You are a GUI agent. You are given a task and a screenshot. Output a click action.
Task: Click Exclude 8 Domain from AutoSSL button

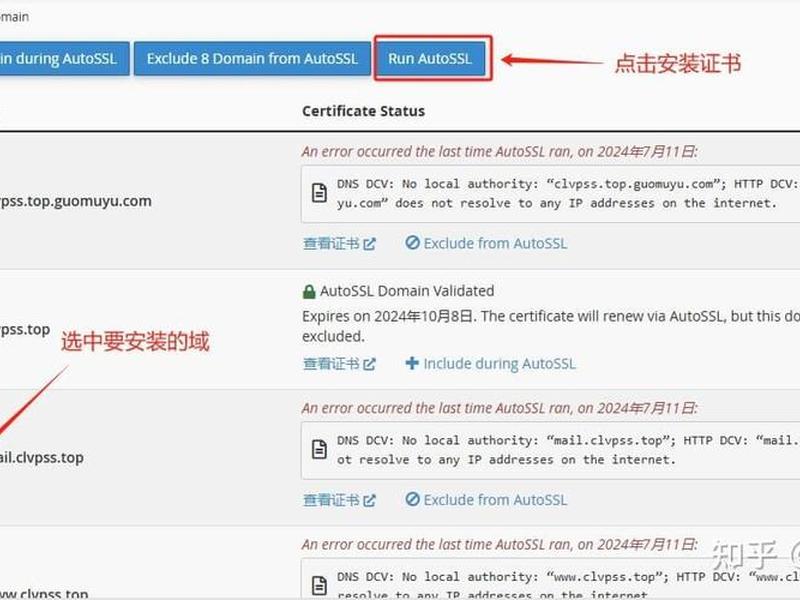click(252, 59)
